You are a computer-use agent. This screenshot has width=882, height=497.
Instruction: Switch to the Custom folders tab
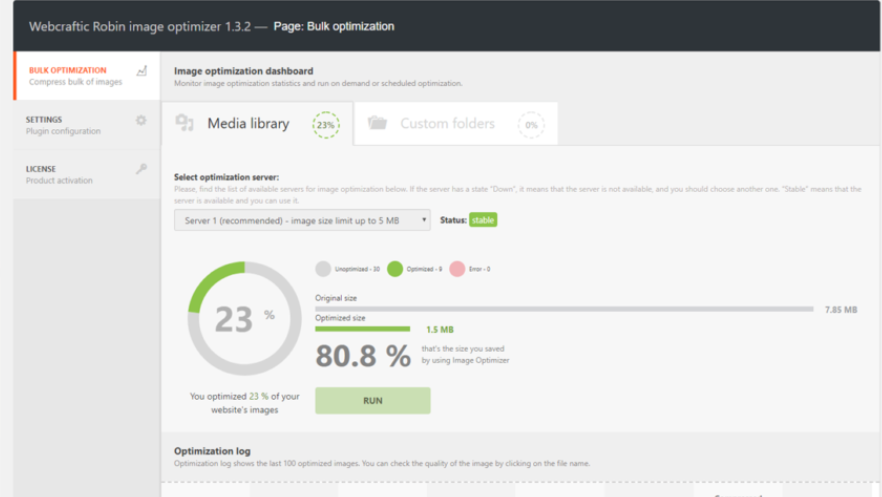pyautogui.click(x=456, y=124)
